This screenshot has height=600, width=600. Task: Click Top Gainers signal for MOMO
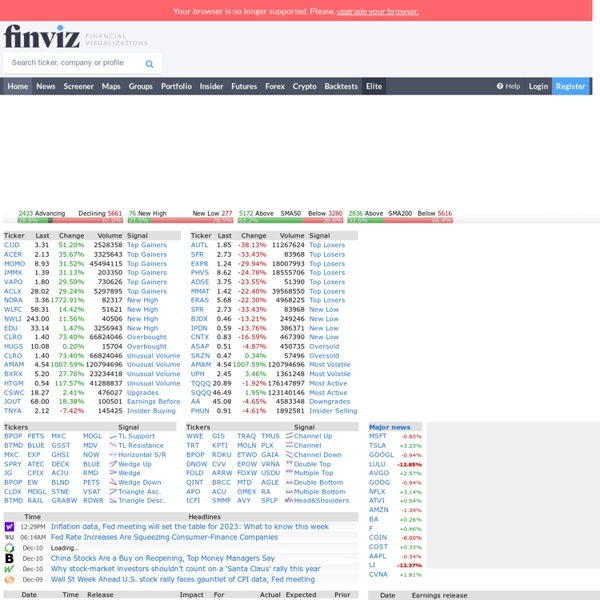(147, 264)
